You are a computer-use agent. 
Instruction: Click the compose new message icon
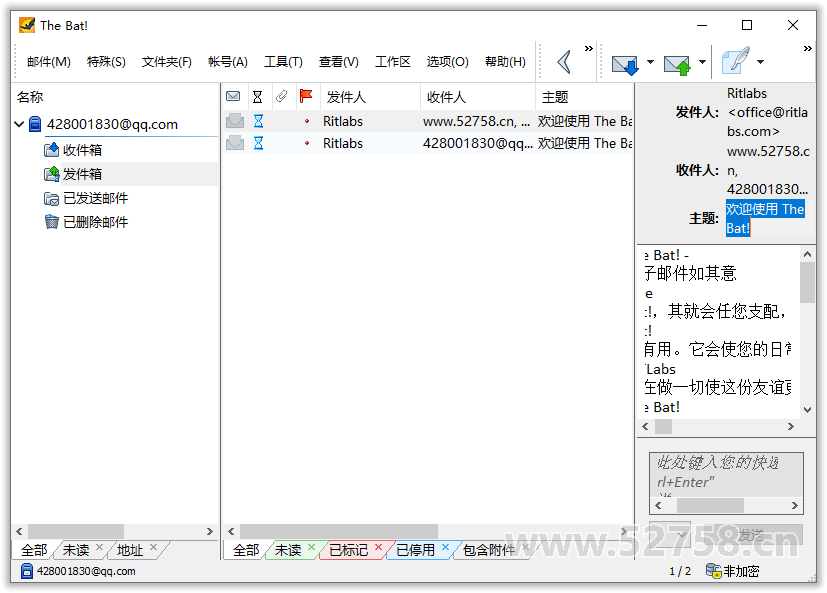735,60
